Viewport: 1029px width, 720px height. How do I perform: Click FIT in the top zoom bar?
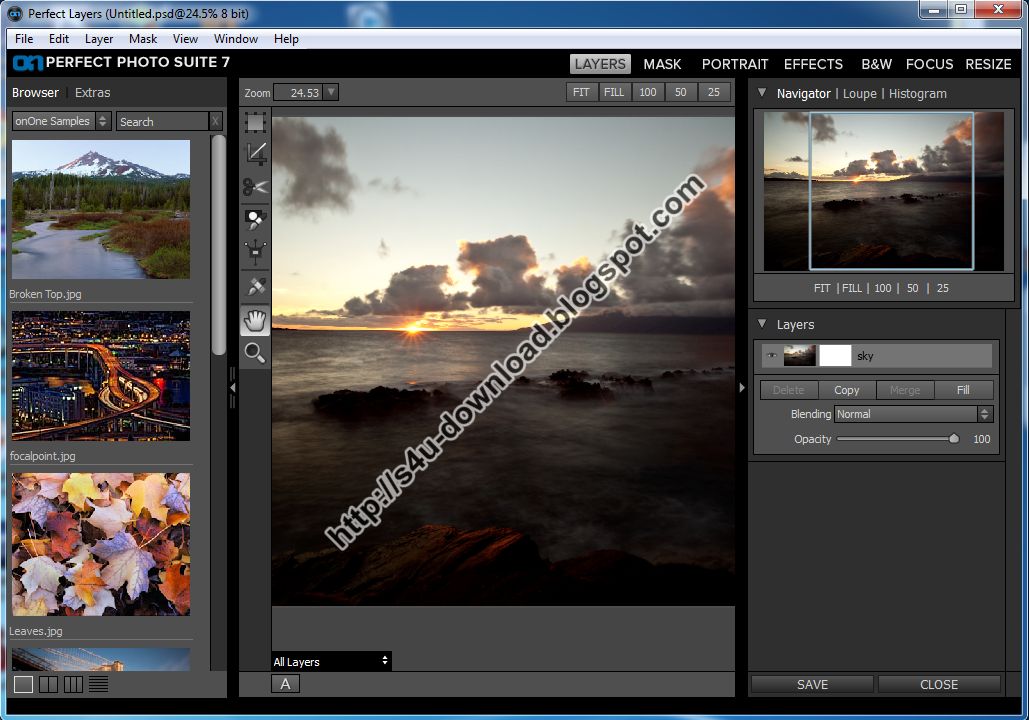coord(581,92)
